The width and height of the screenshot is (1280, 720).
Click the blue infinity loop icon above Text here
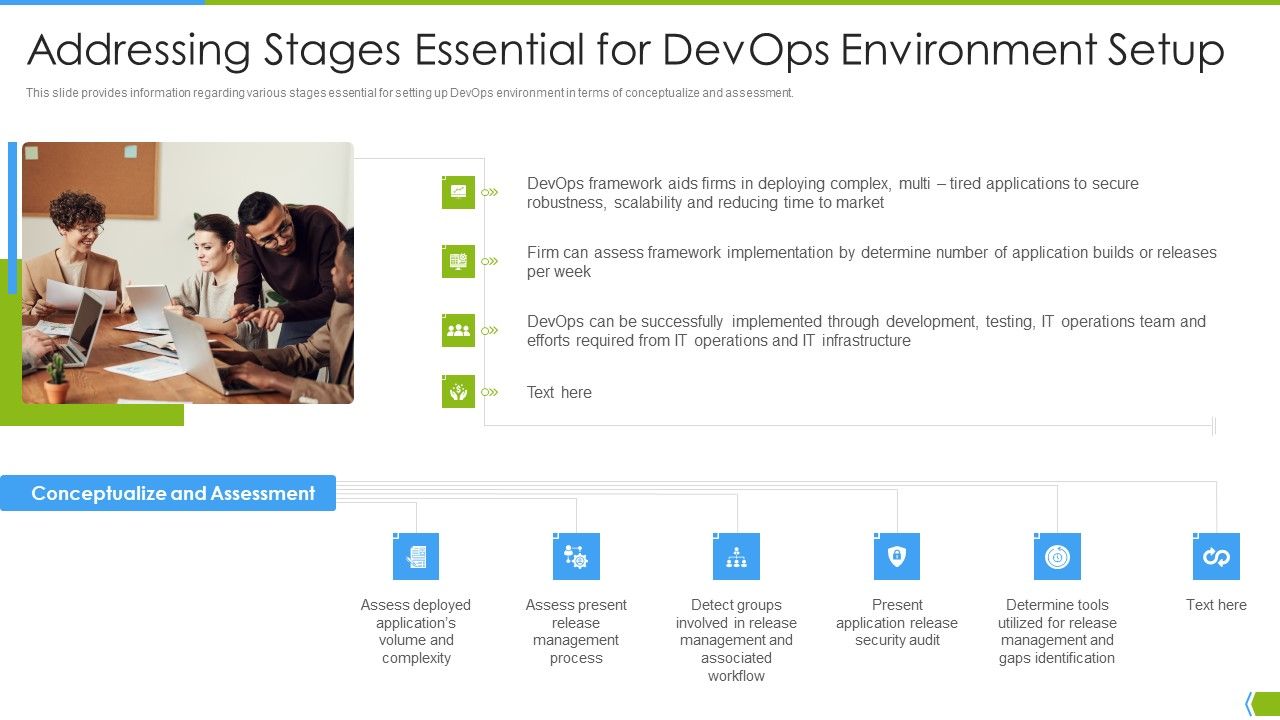click(1216, 557)
